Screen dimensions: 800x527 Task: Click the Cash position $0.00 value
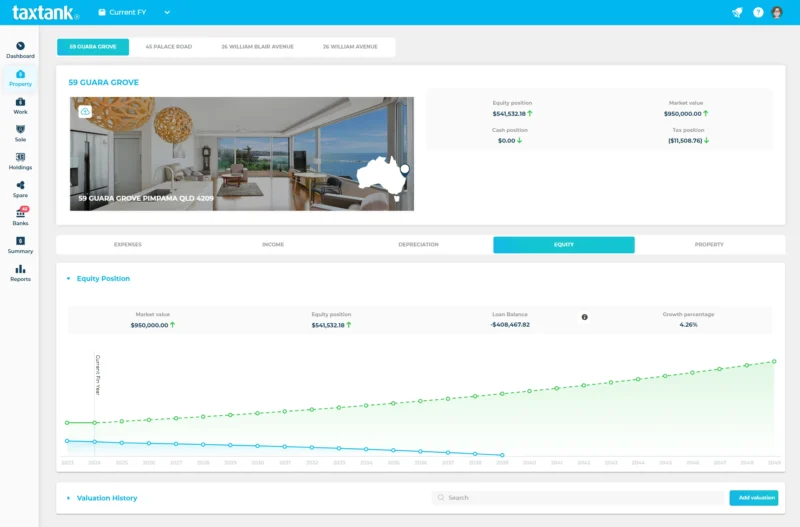(510, 140)
